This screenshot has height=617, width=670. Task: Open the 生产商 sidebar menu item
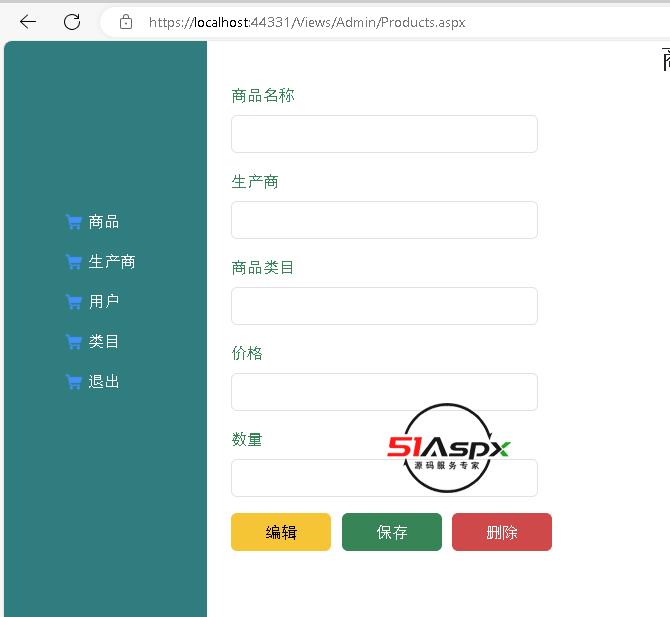point(112,262)
